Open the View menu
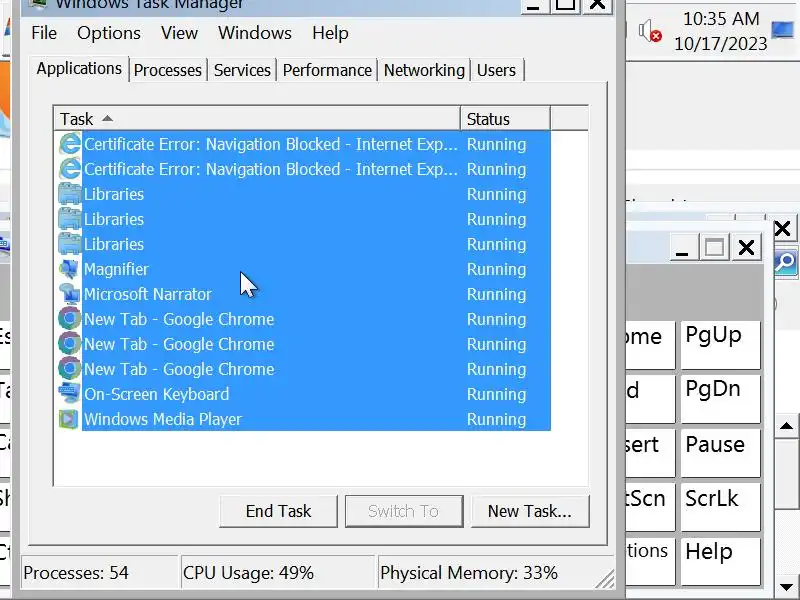The width and height of the screenshot is (800, 600). pos(179,33)
